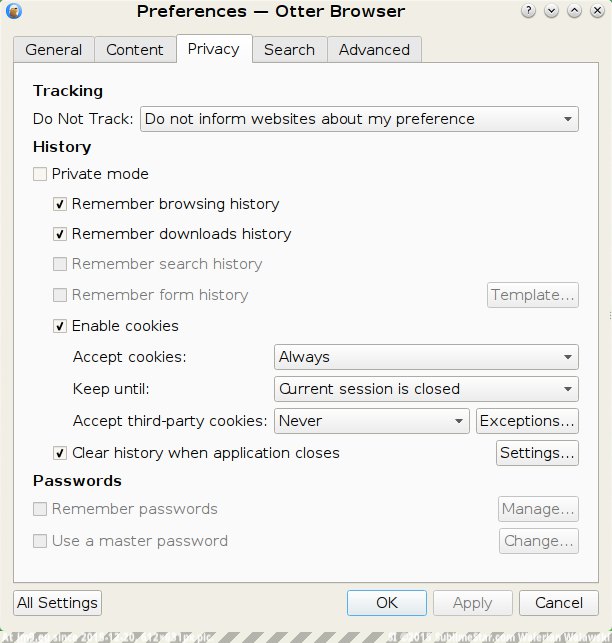Toggle Remember search history checkbox

click(60, 264)
